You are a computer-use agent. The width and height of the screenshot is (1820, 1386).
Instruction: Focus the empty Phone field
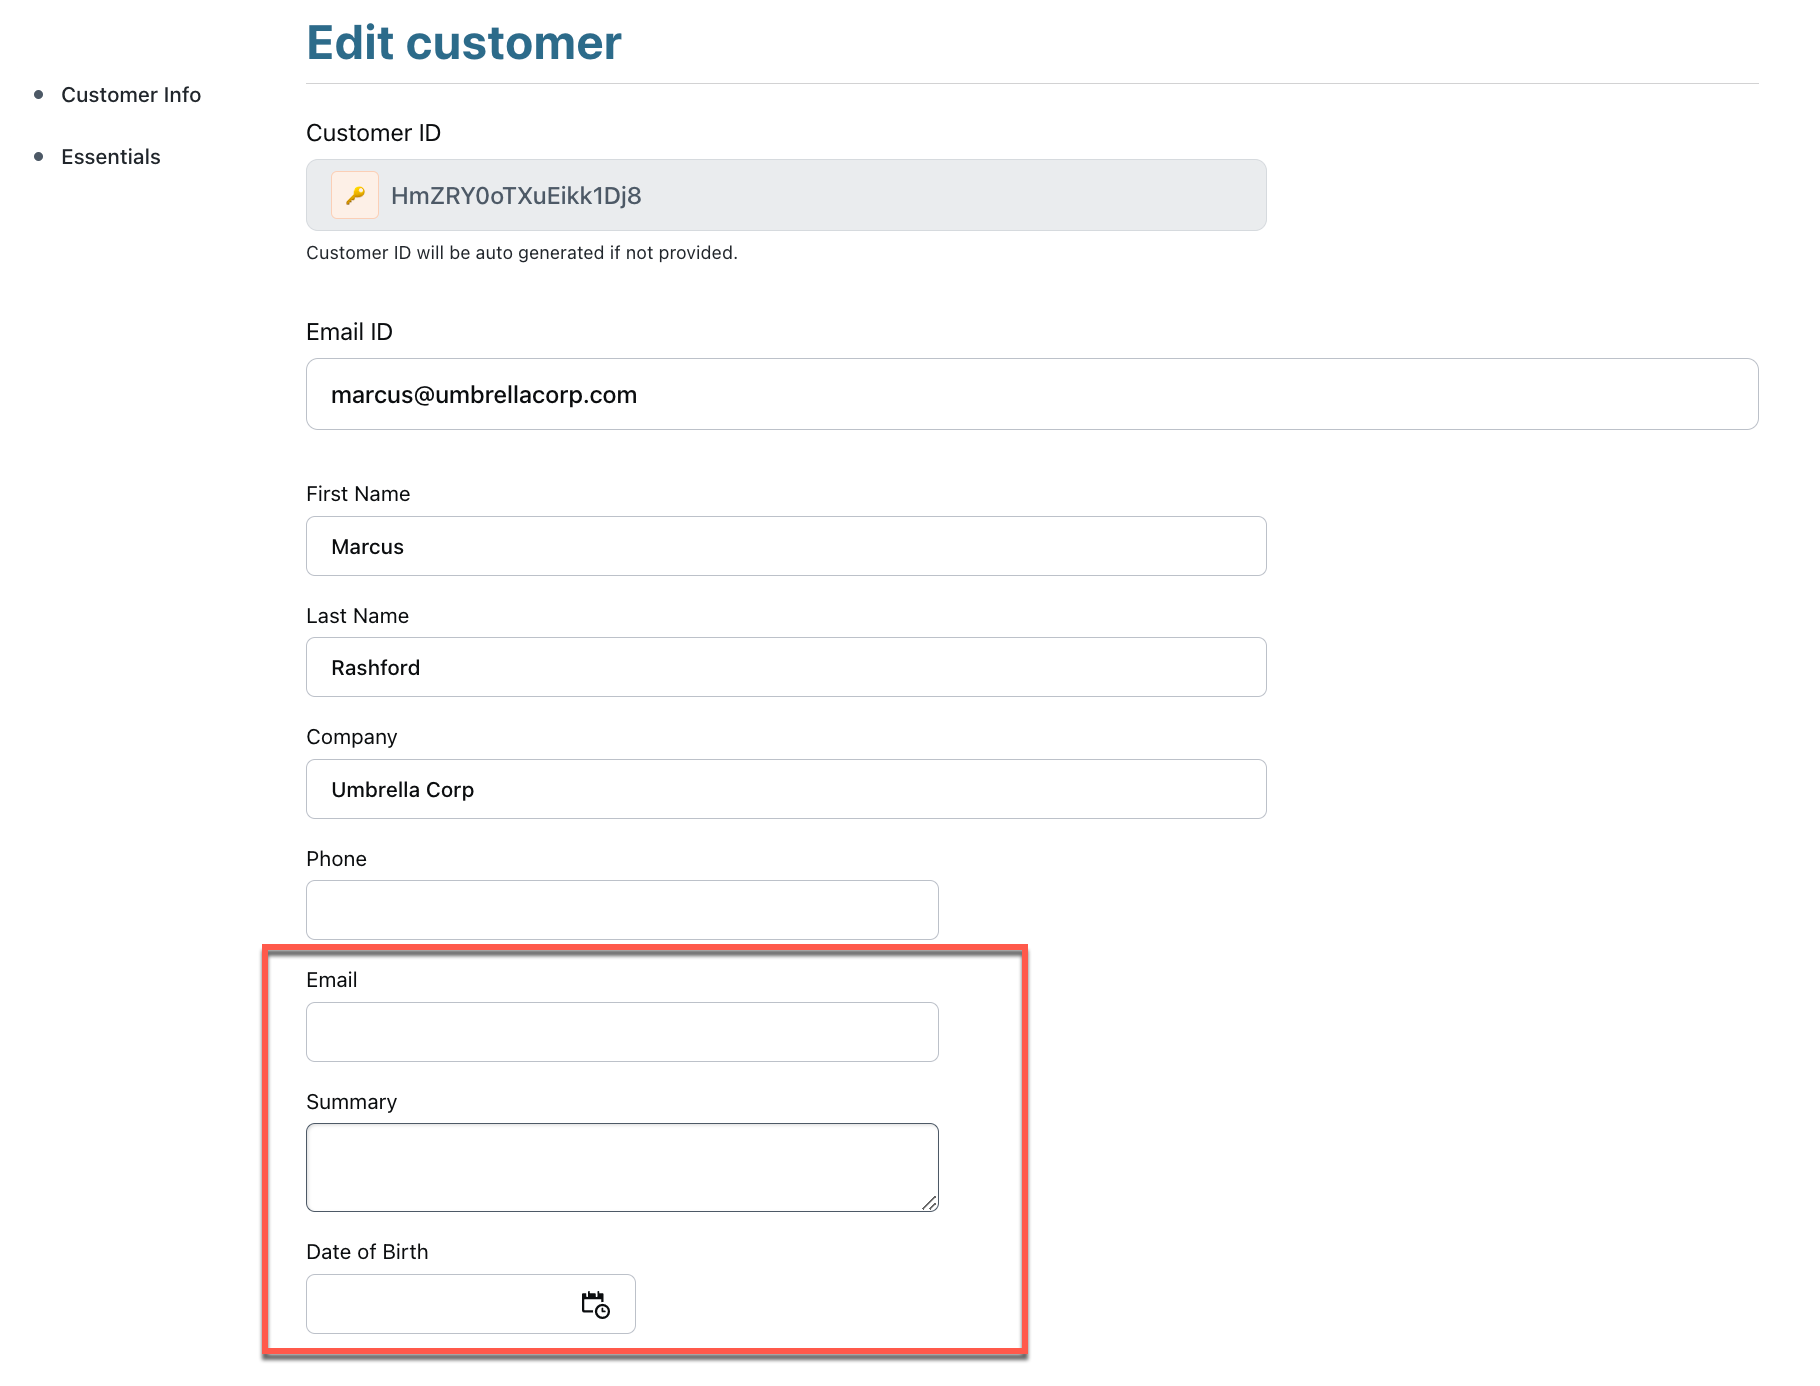(621, 910)
